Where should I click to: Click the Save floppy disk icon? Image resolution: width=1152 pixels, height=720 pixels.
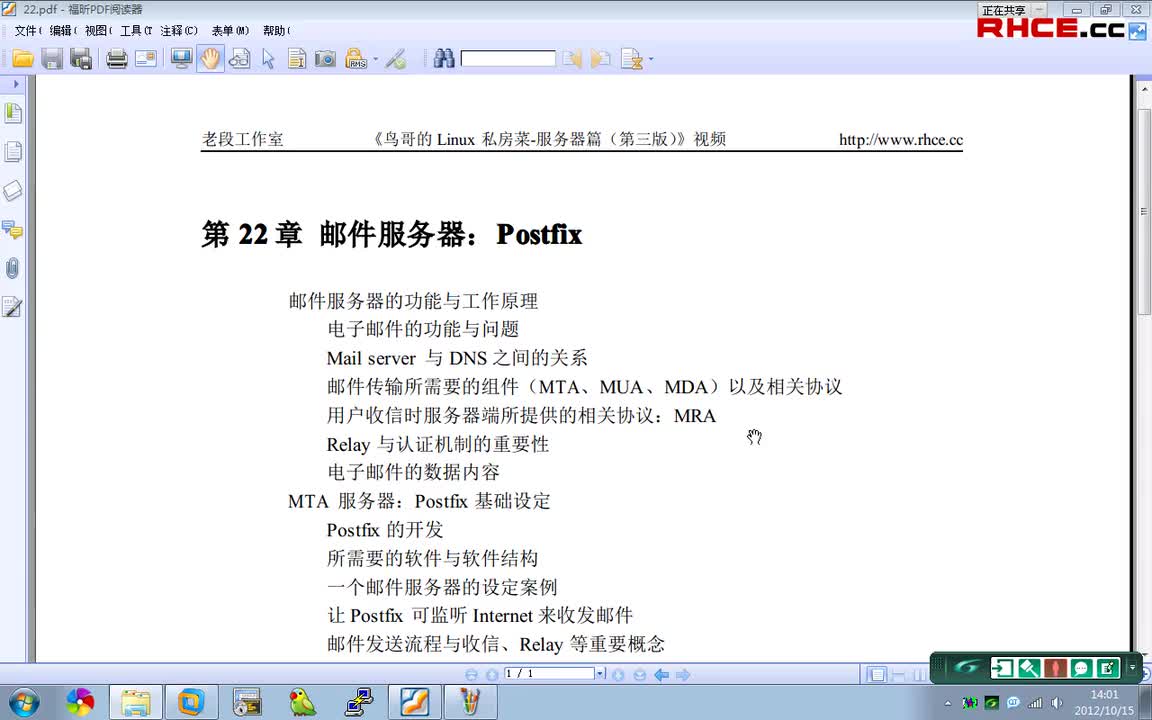[x=51, y=59]
